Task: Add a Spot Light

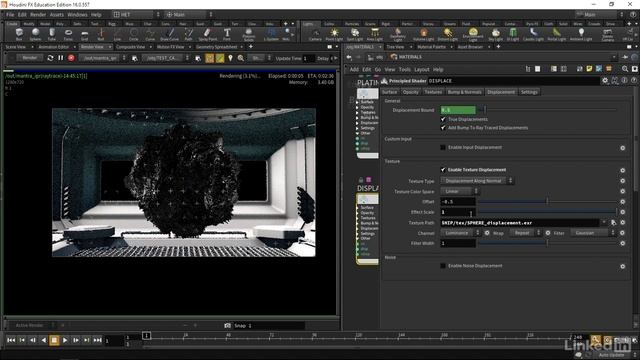Action: click(355, 34)
